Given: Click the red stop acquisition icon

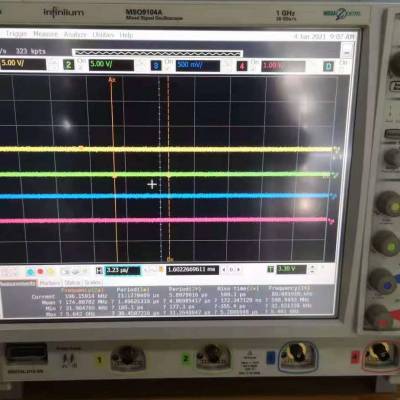Looking at the screenshot, I should click(40, 271).
